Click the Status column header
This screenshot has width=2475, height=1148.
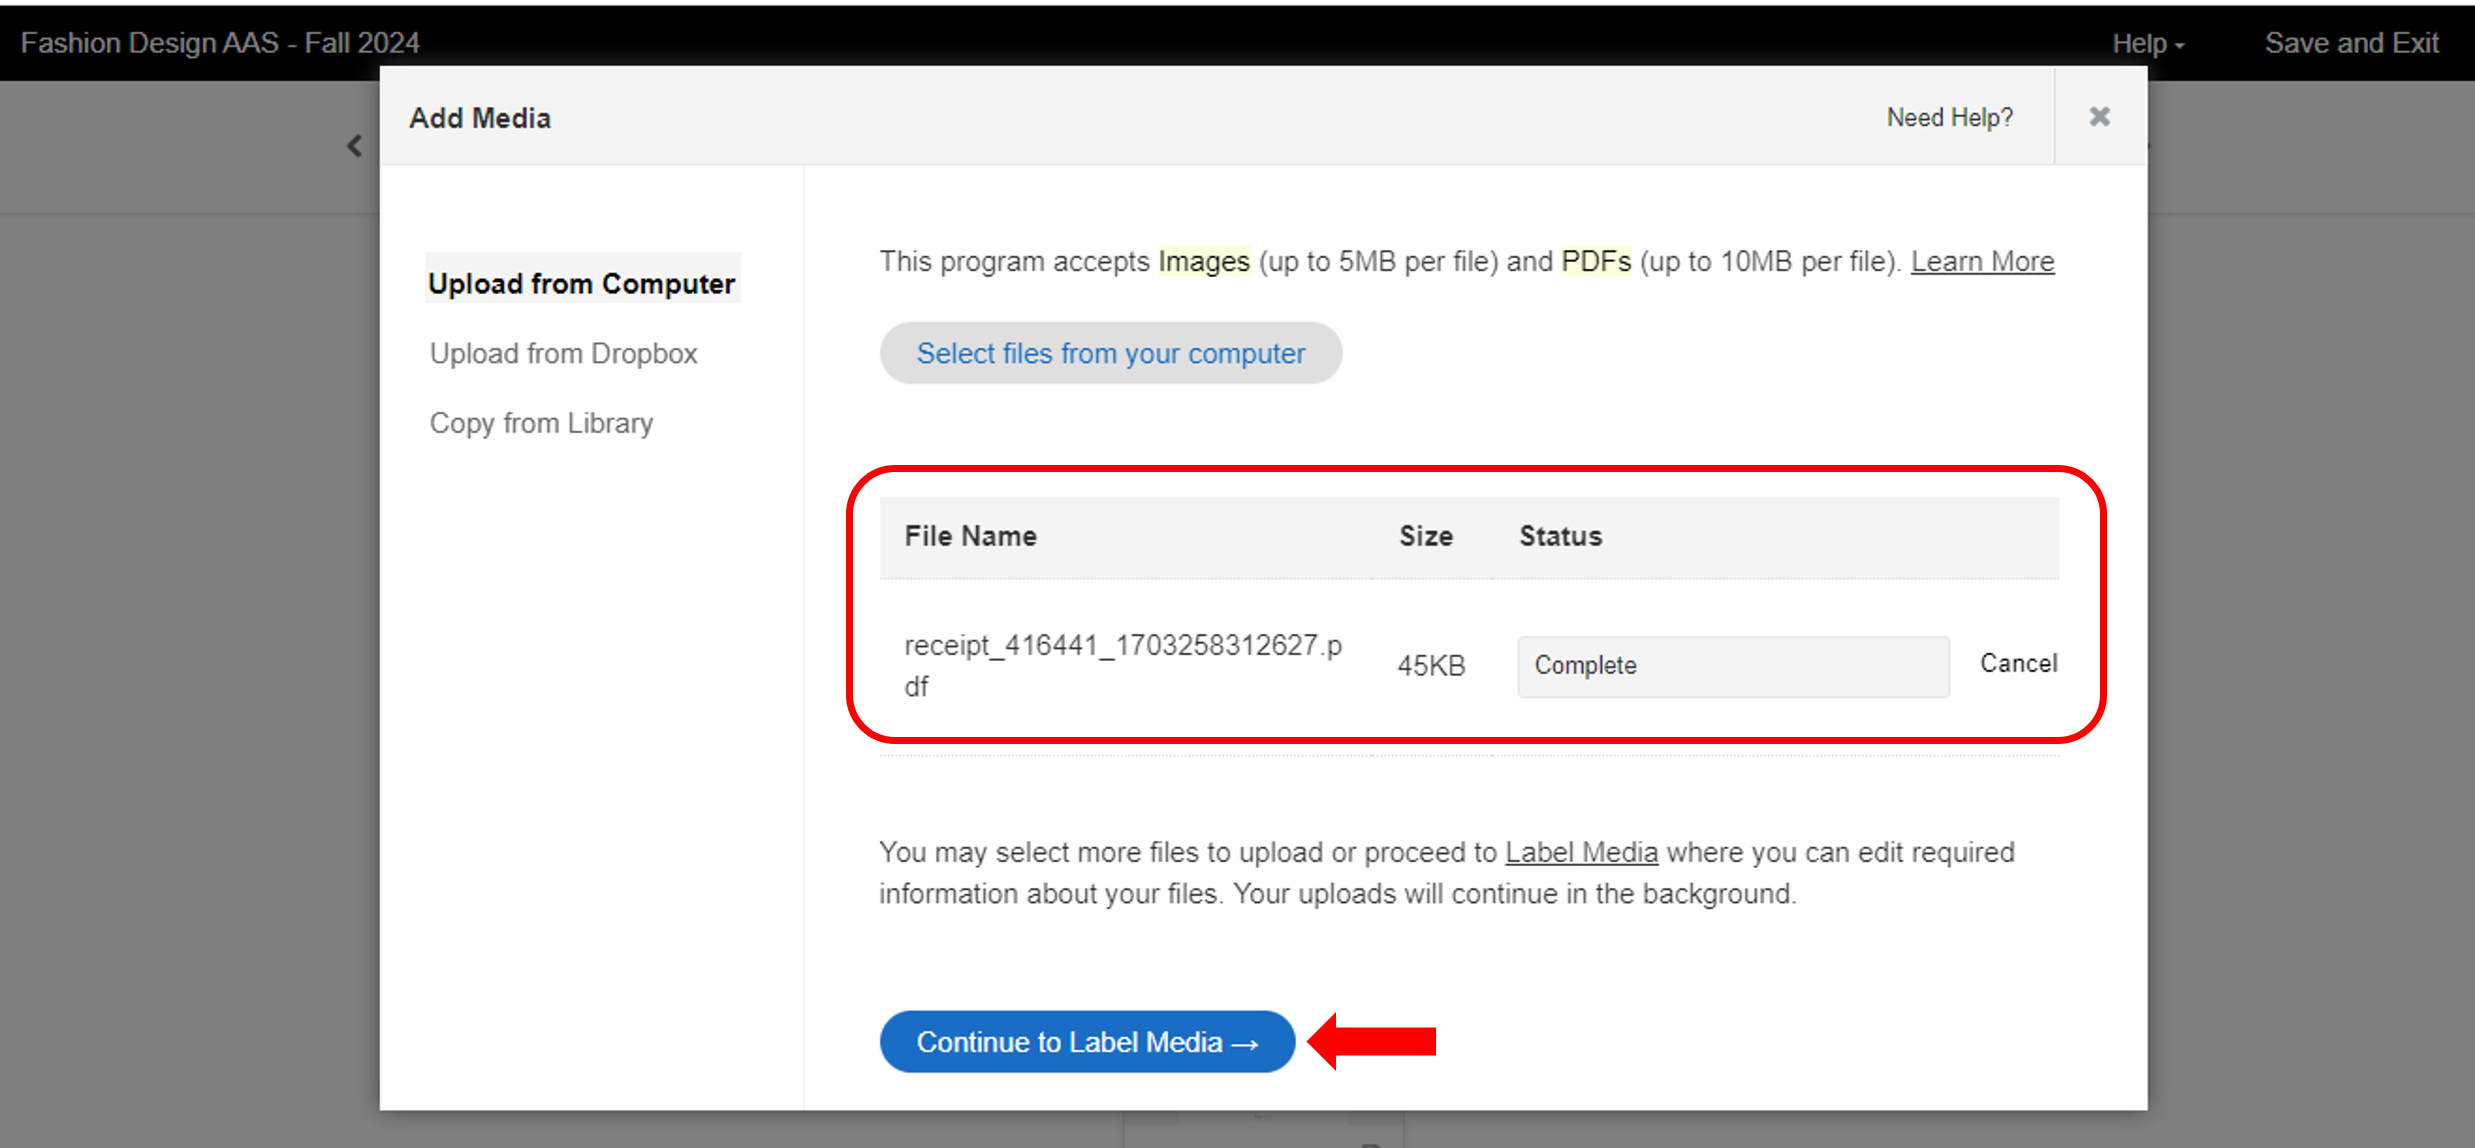1560,536
